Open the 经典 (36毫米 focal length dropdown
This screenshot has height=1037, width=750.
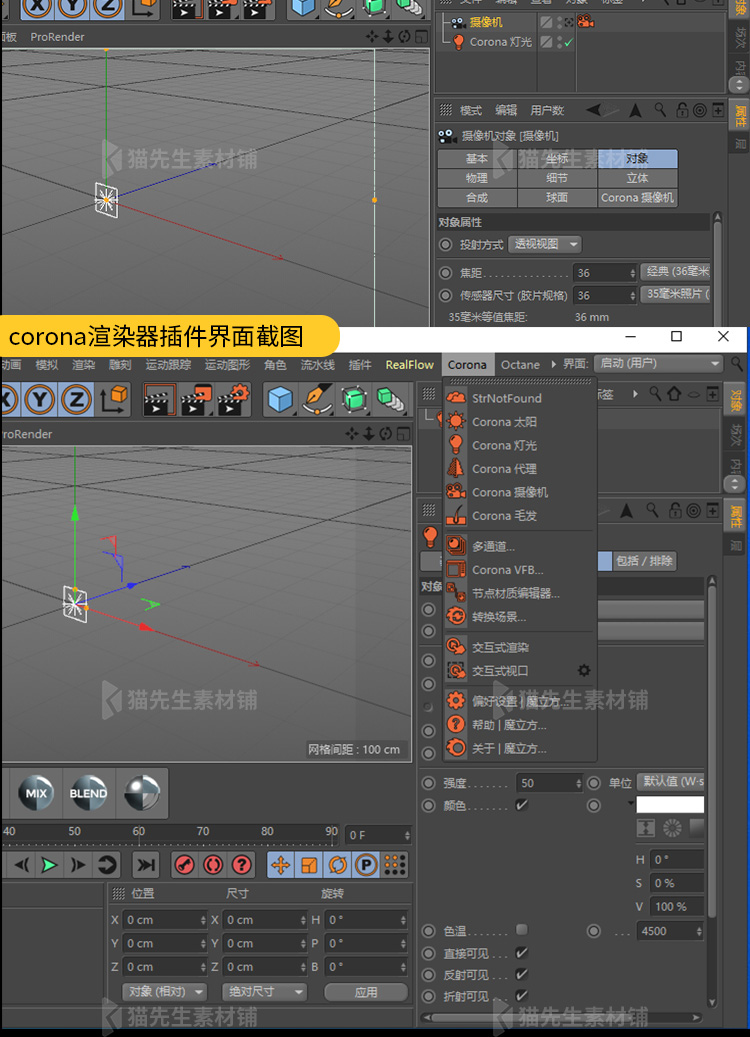(x=675, y=272)
